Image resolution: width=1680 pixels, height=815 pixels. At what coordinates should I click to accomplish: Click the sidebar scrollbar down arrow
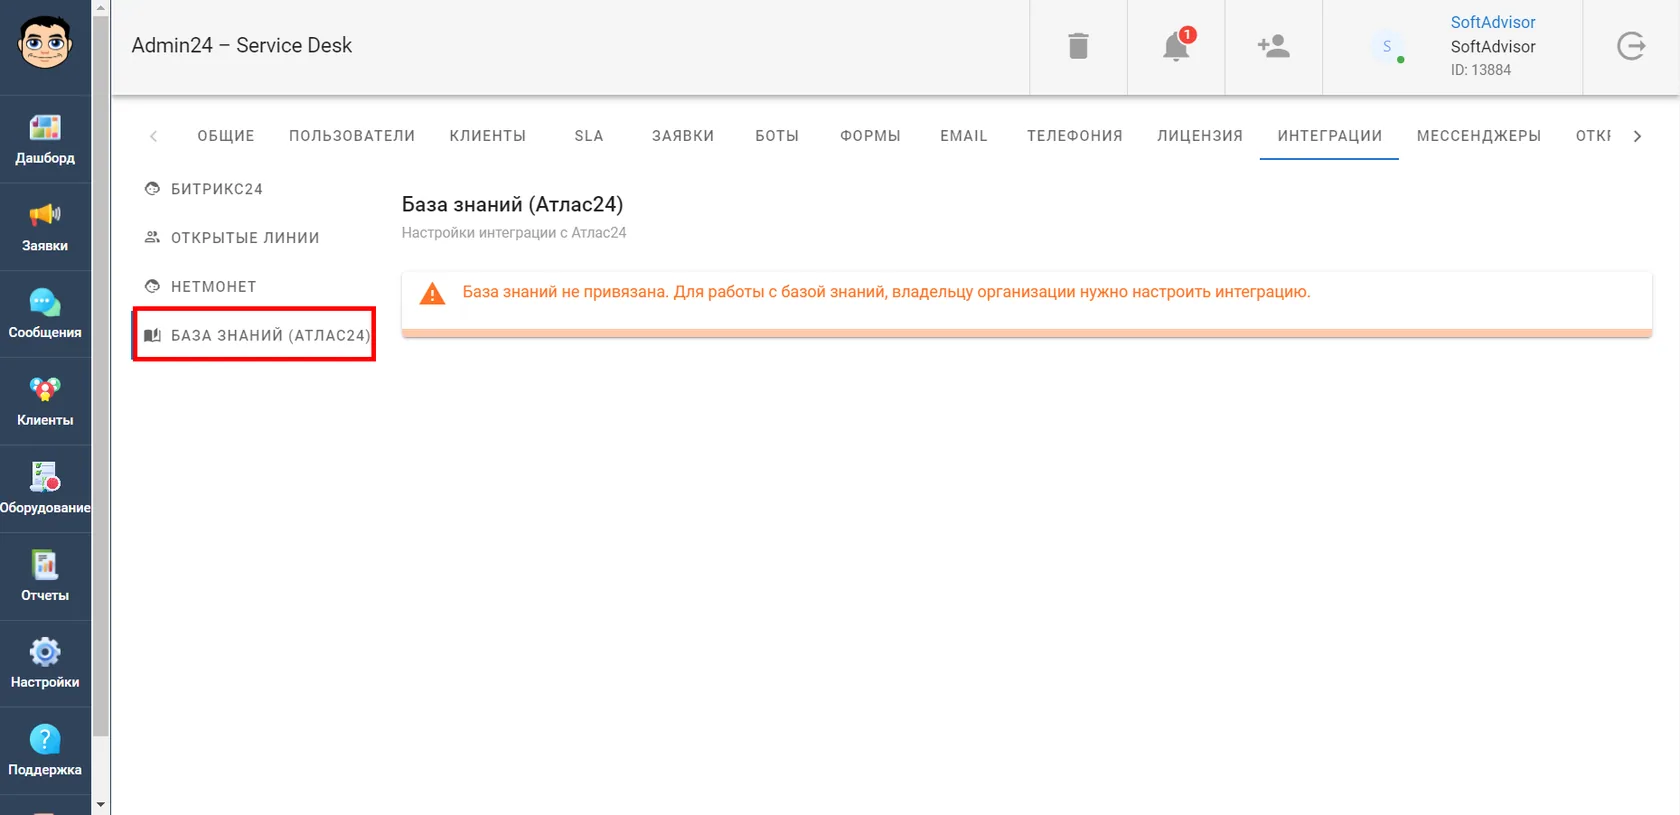coord(100,804)
